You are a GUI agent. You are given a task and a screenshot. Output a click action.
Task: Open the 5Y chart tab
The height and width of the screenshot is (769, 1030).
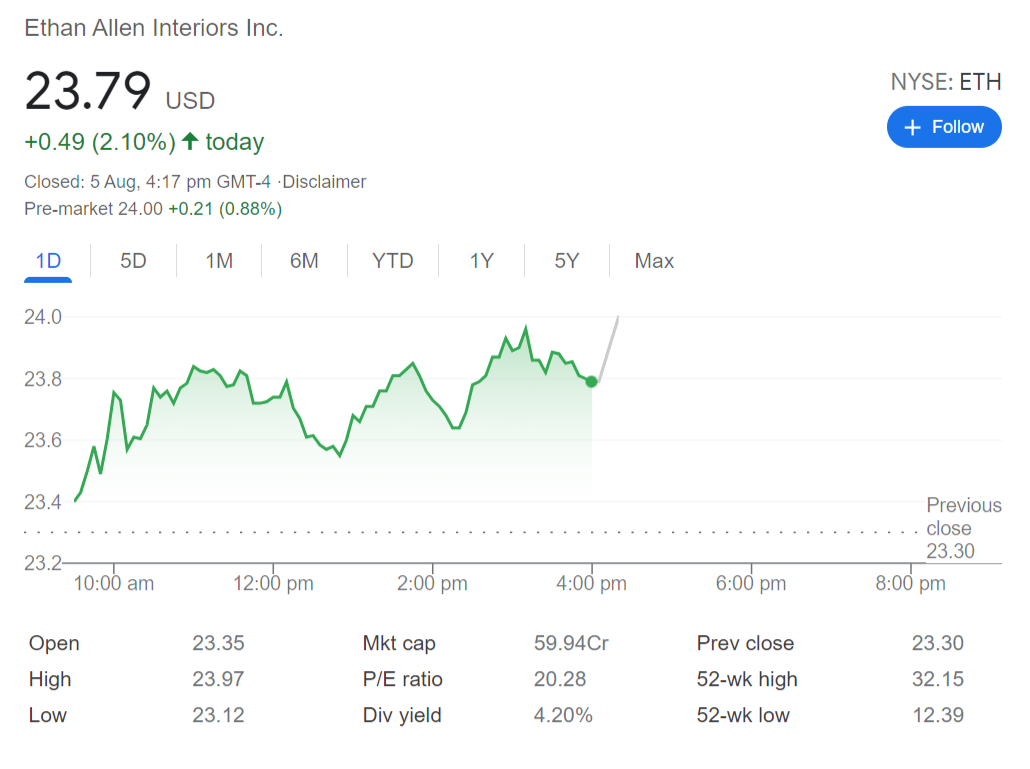click(x=567, y=261)
